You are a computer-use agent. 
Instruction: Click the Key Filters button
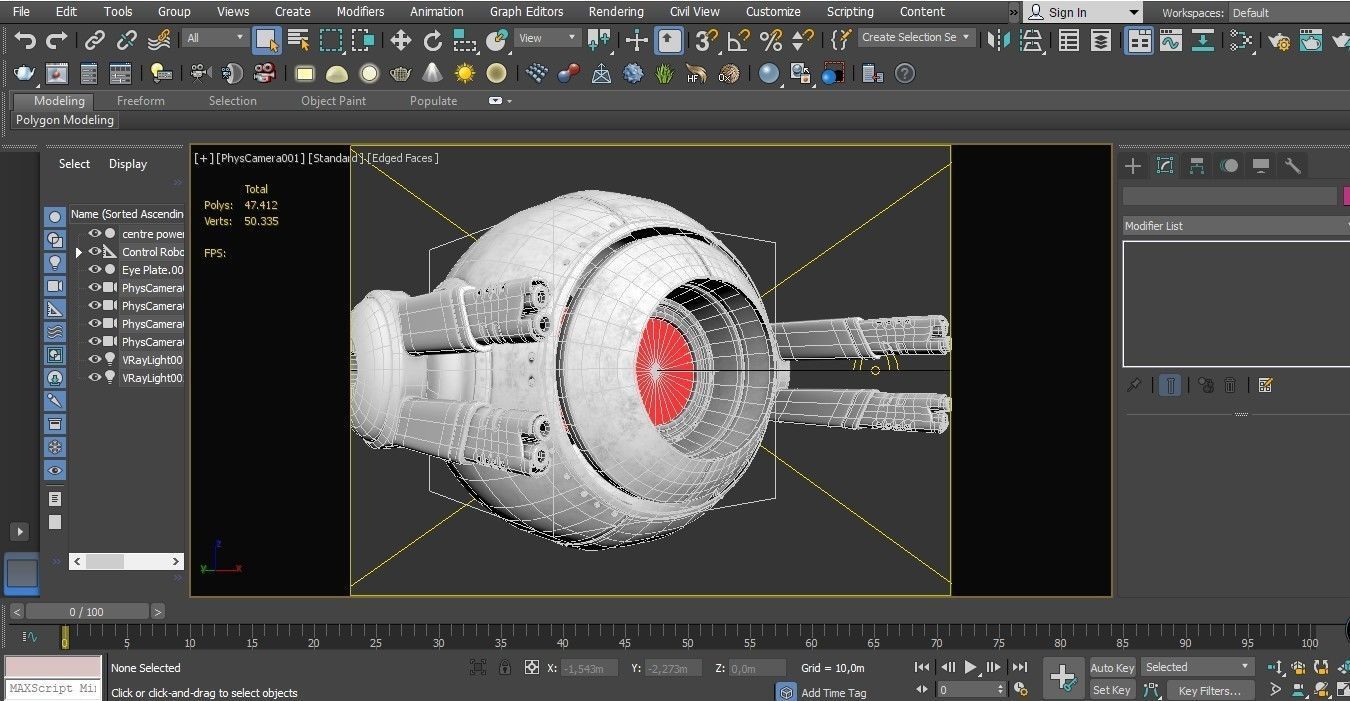(1209, 690)
